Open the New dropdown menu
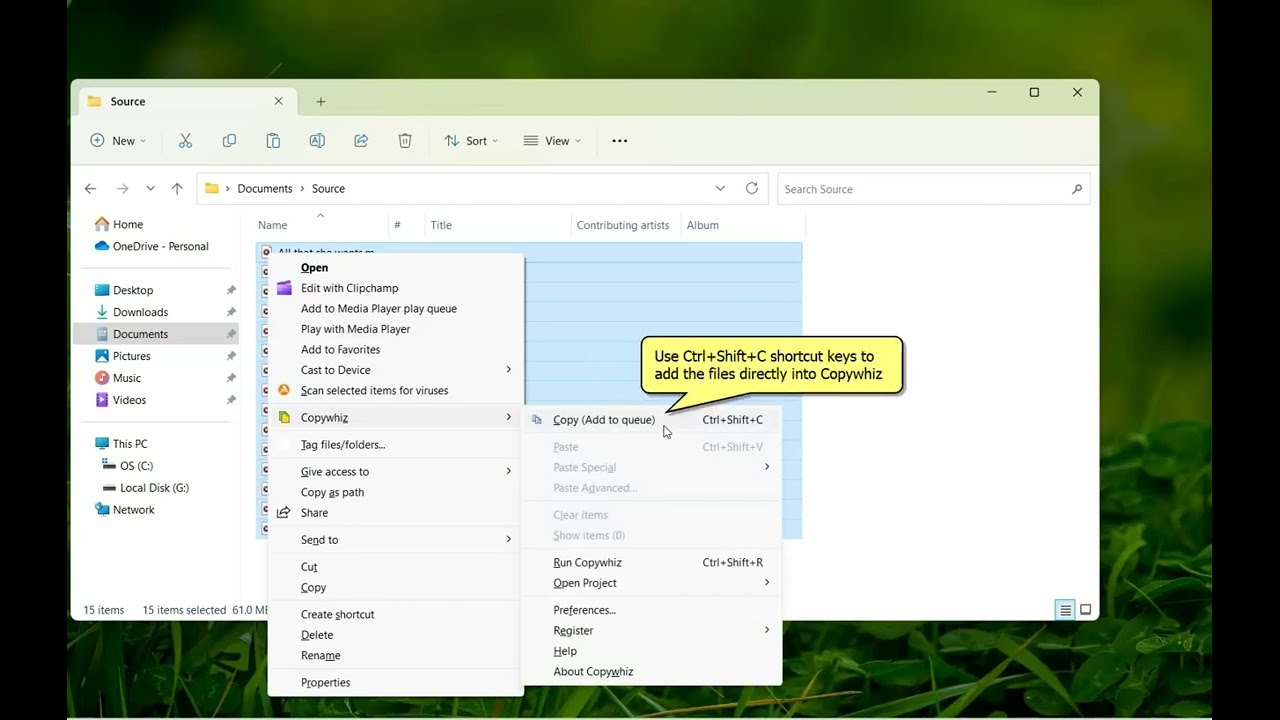 coord(118,141)
